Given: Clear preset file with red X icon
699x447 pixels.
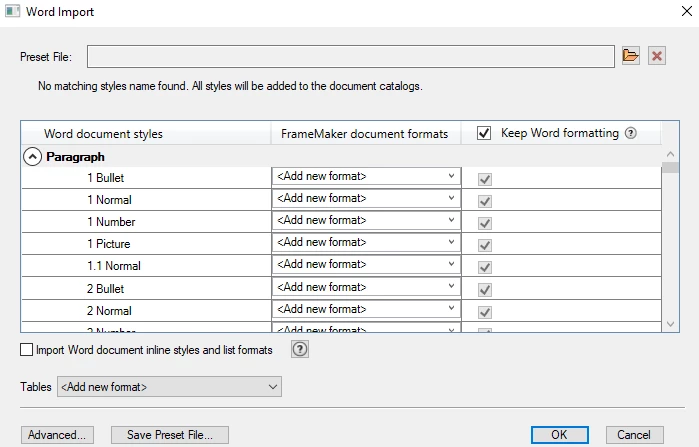Looking at the screenshot, I should click(657, 56).
